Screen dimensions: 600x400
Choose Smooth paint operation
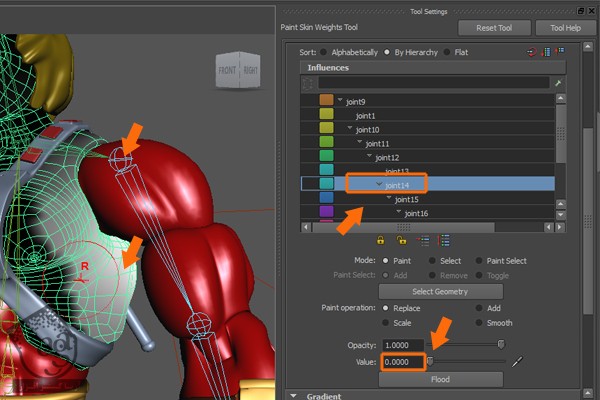[479, 323]
